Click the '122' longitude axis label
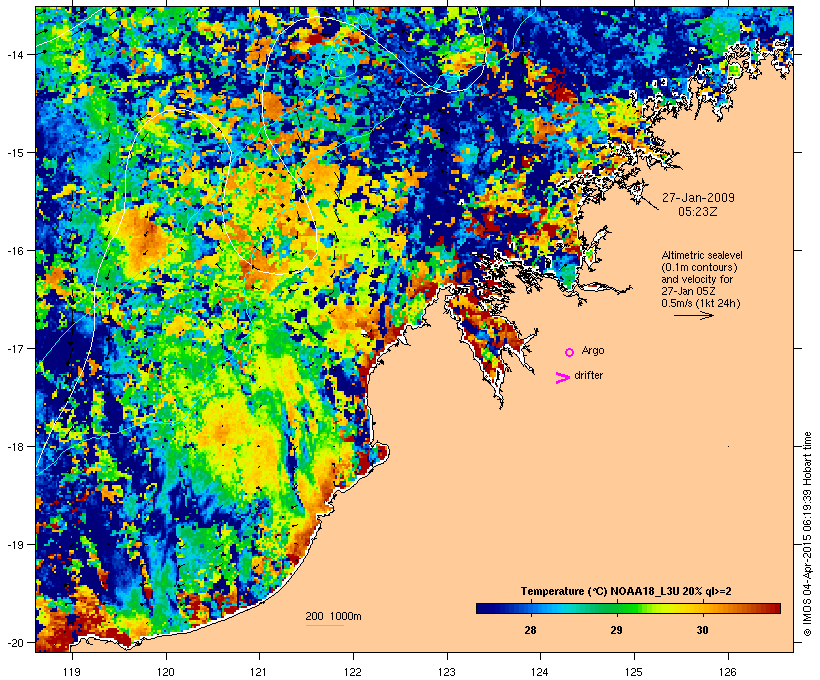820x680 pixels. click(353, 672)
